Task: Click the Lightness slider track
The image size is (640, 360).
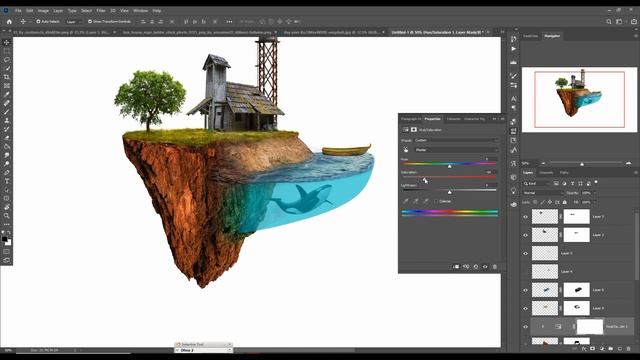Action: [x=449, y=190]
